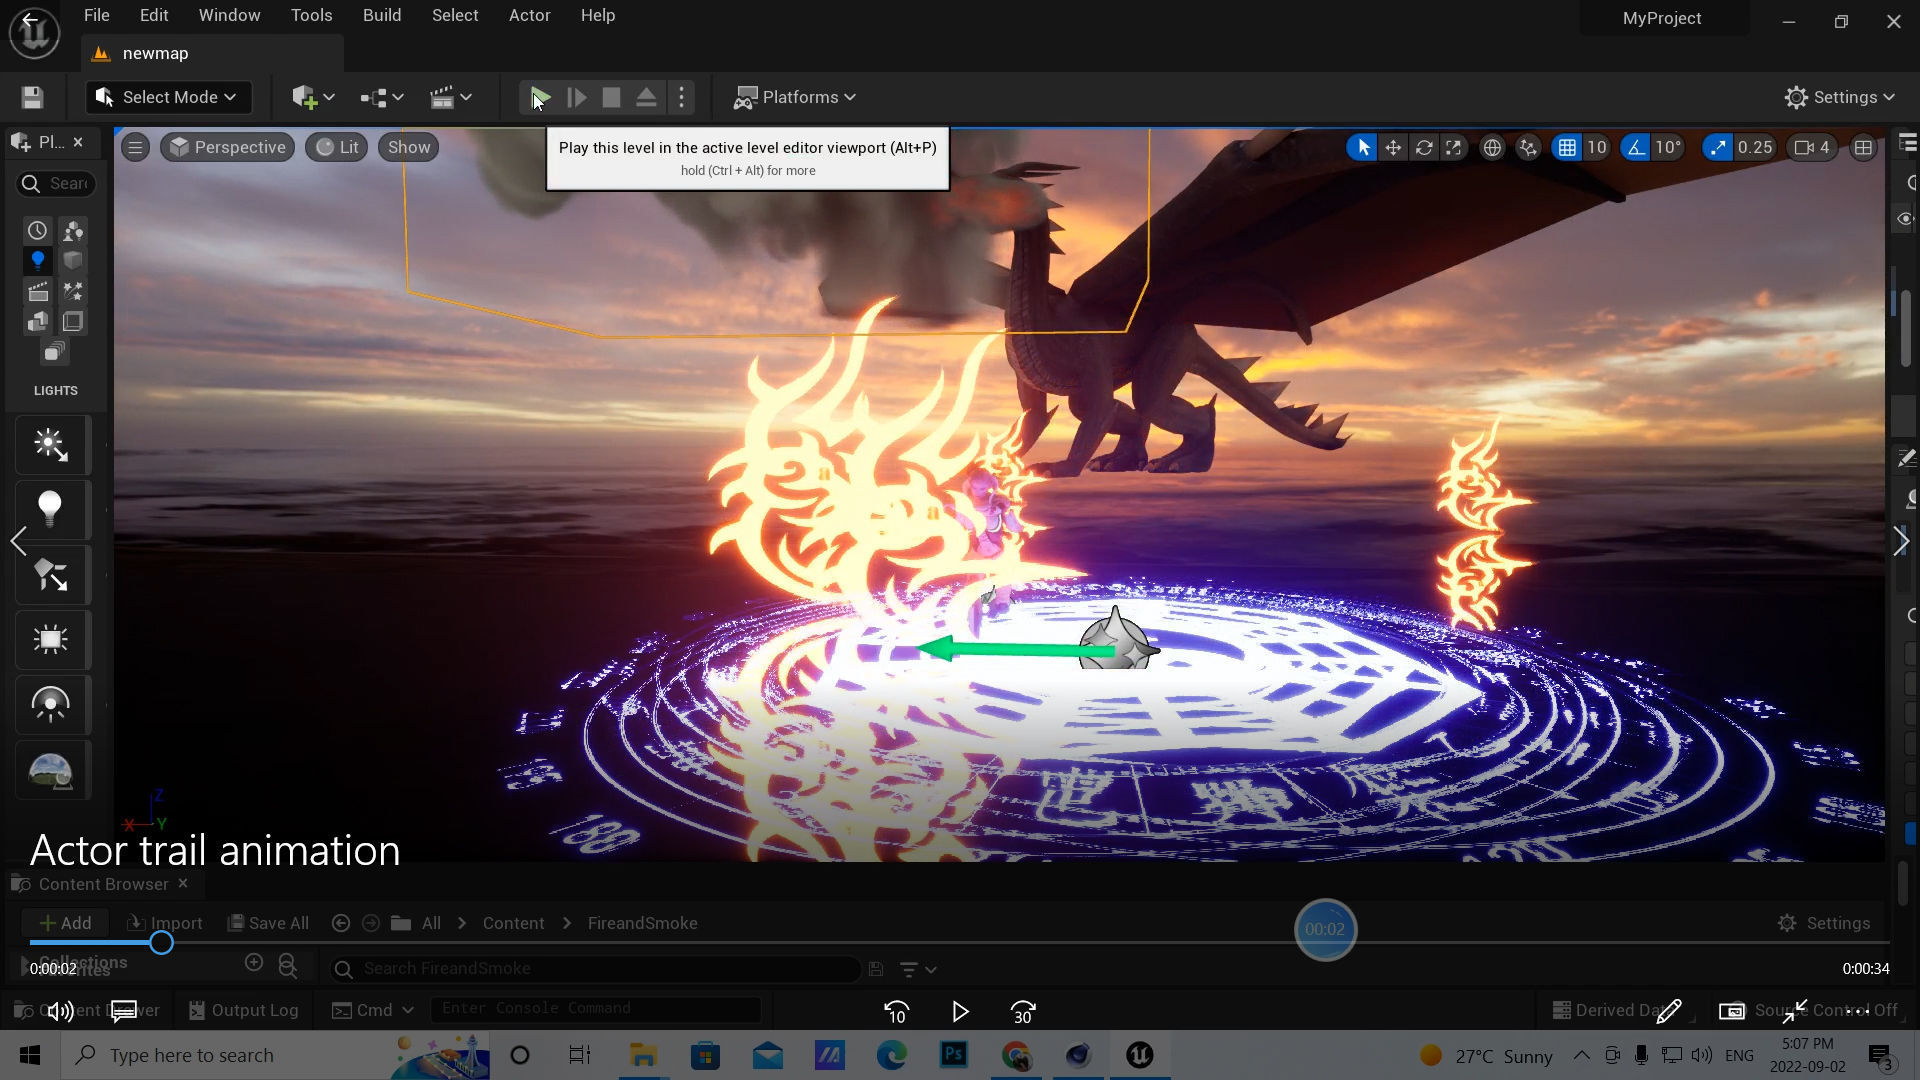Activate the Select objects cursor tool

coord(1362,147)
